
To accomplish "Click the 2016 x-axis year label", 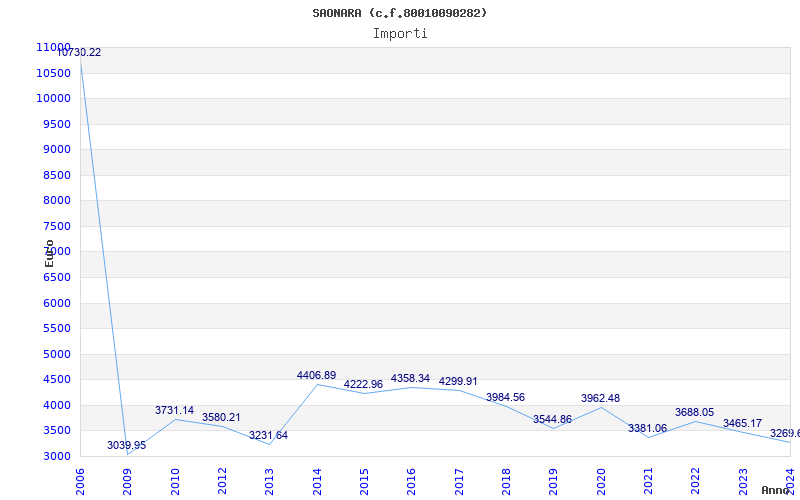I will pyautogui.click(x=411, y=482).
